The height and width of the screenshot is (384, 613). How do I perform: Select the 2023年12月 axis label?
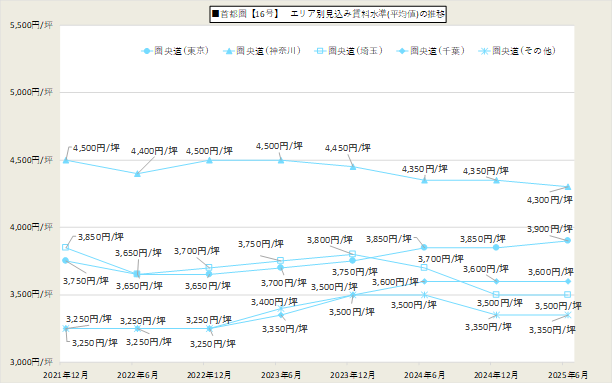tap(352, 375)
